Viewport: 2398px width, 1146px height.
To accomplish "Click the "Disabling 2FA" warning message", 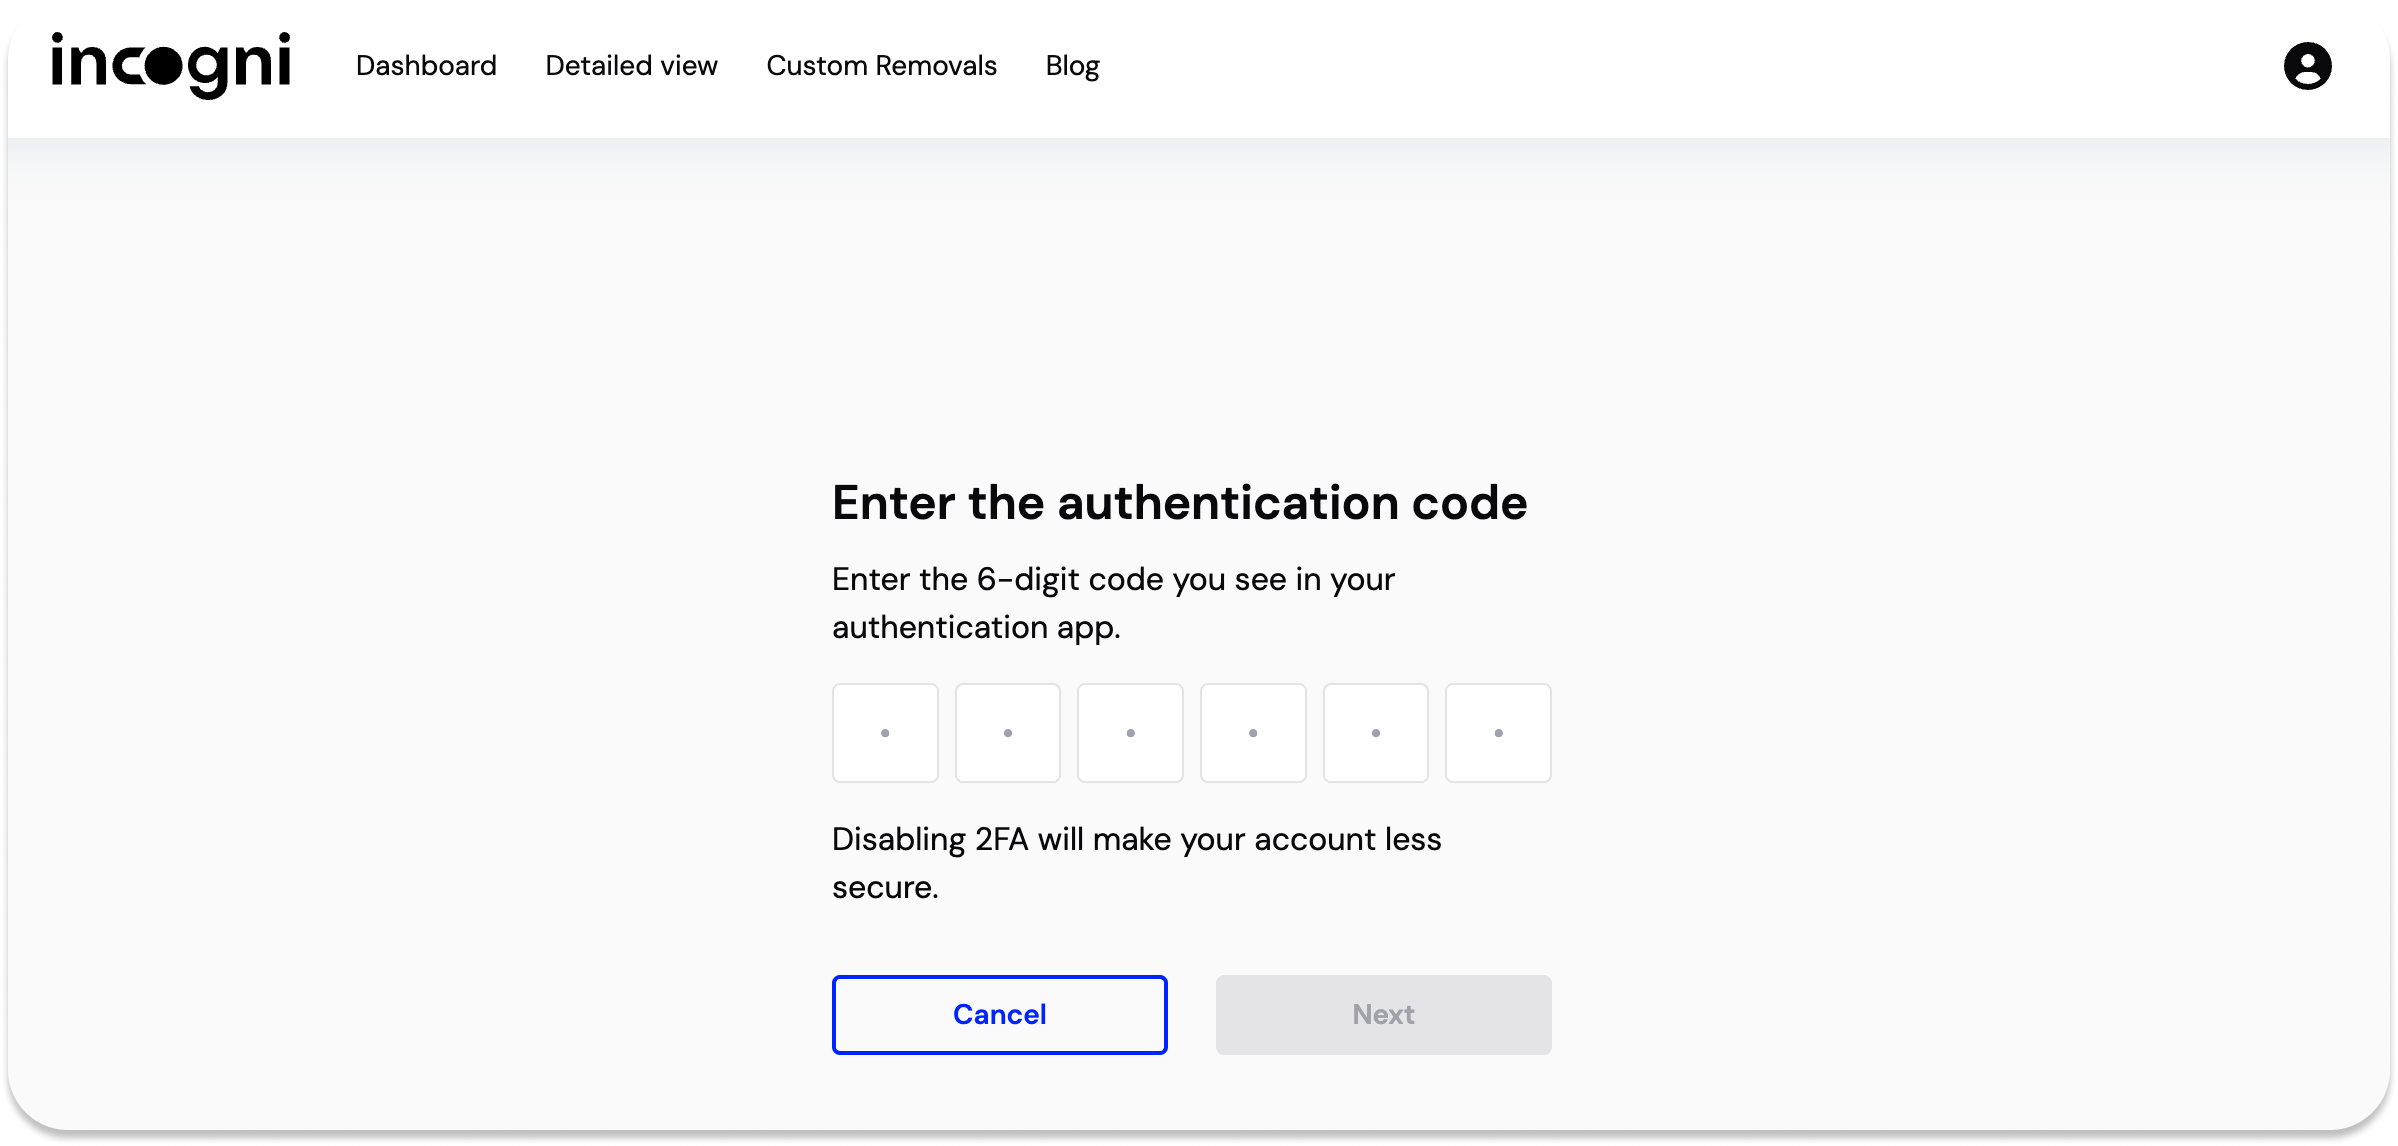I will 1136,862.
